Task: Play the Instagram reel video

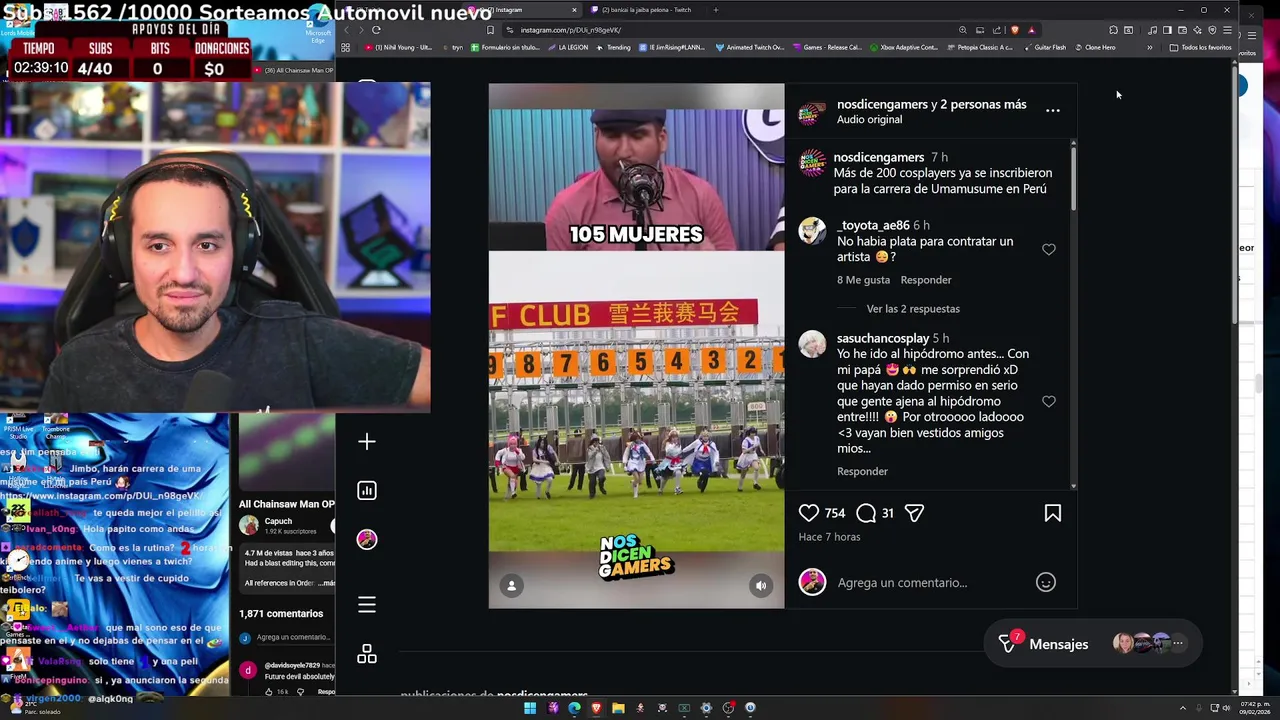Action: click(636, 346)
